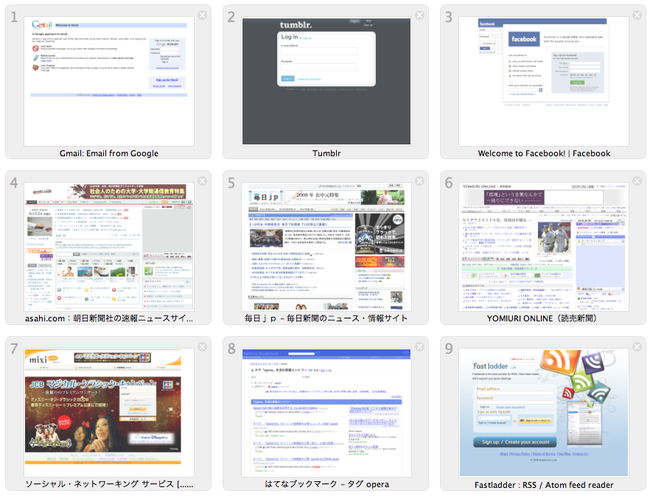Open the Tumblr login thumbnail

pos(326,81)
